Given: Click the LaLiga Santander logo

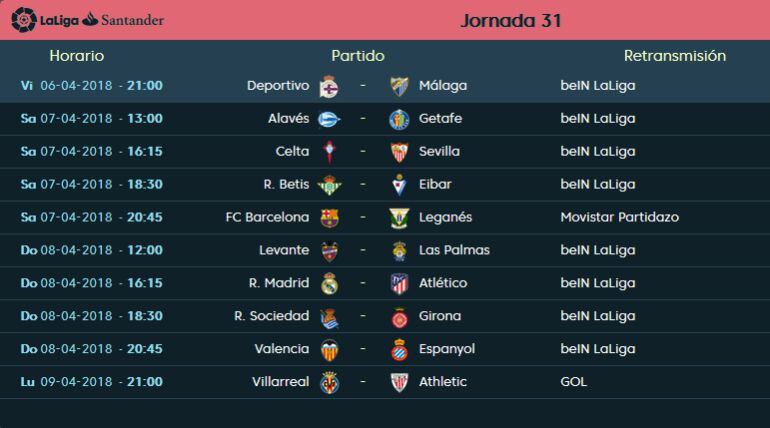Looking at the screenshot, I should point(88,19).
